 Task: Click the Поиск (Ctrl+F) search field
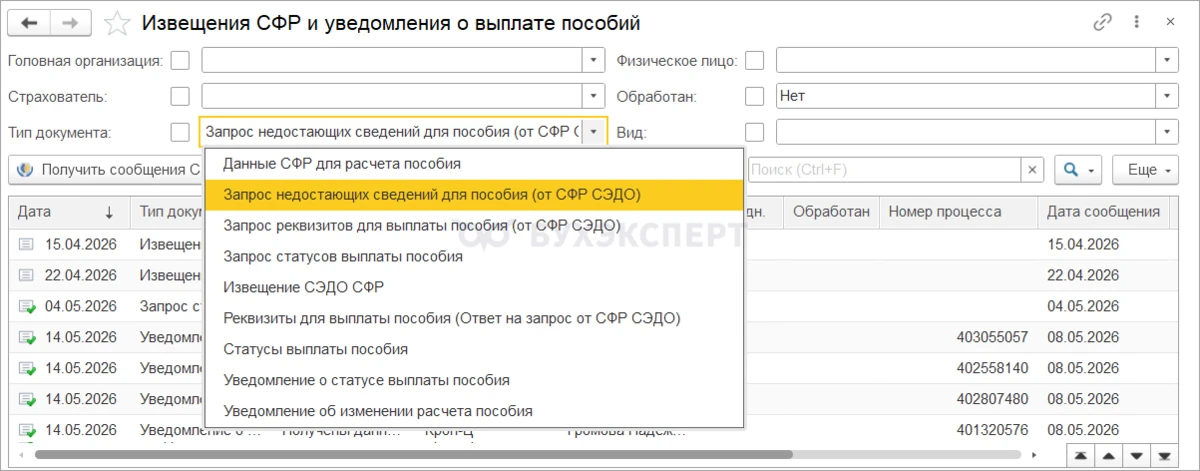(884, 170)
